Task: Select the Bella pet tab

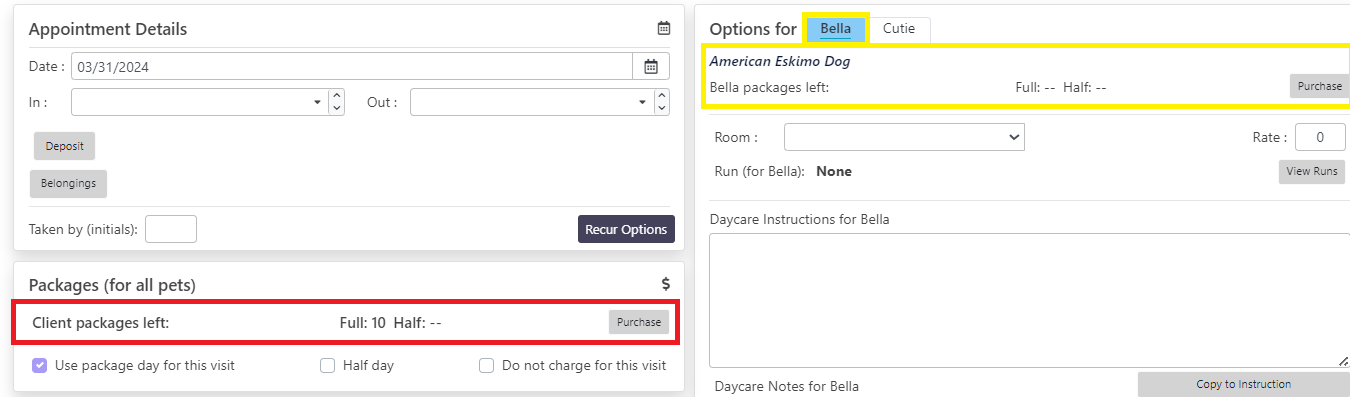Action: [x=836, y=29]
